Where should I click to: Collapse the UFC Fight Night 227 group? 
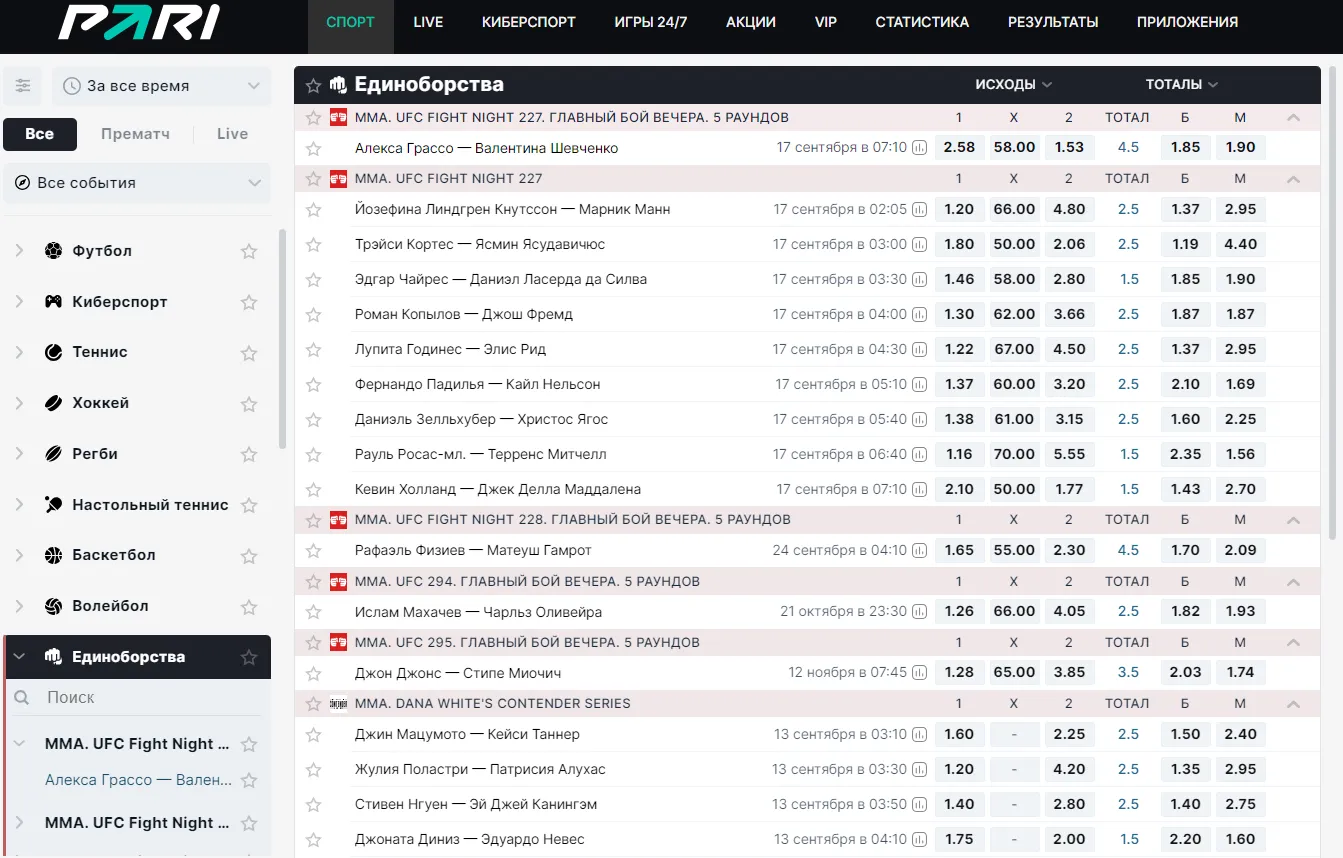click(x=1293, y=179)
